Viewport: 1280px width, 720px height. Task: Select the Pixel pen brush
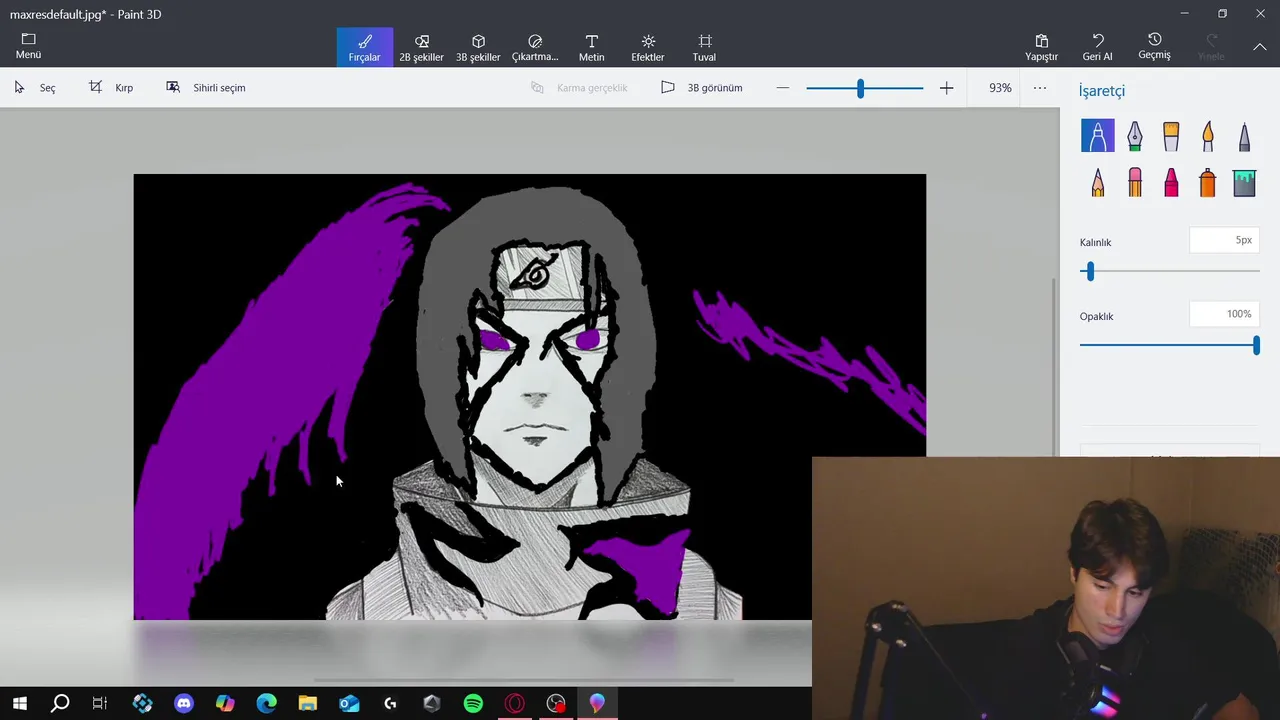[x=1244, y=135]
